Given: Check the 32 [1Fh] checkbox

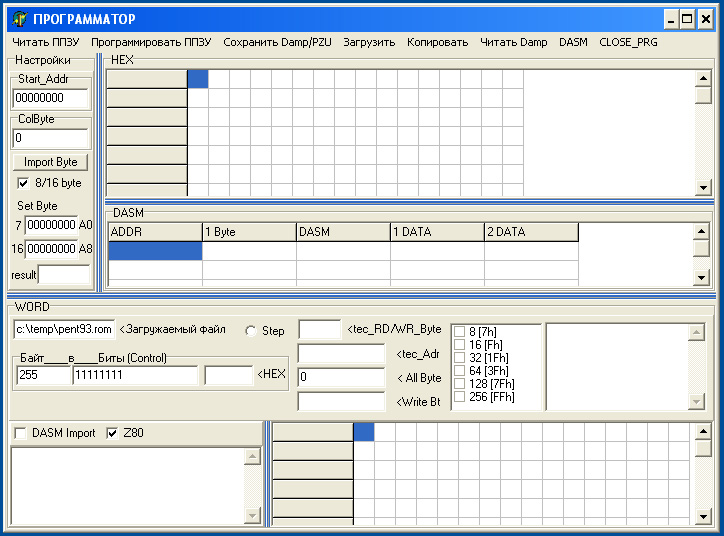Looking at the screenshot, I should (459, 357).
